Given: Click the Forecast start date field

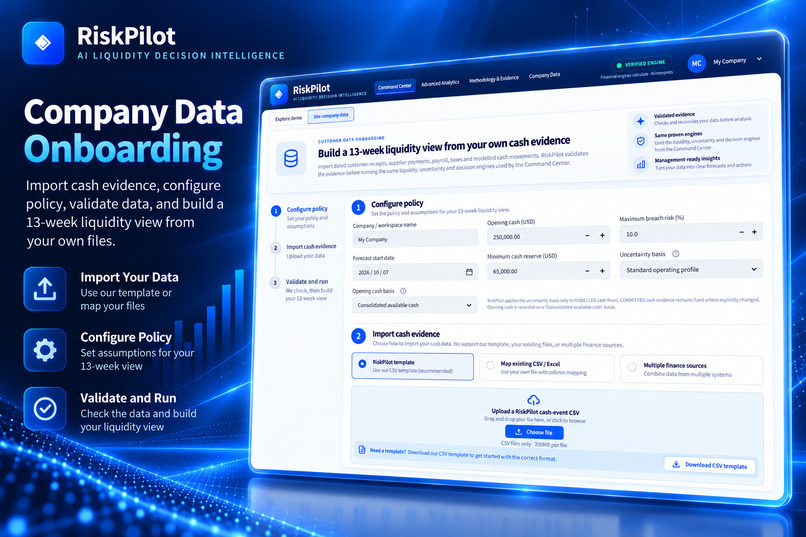Looking at the screenshot, I should [415, 272].
